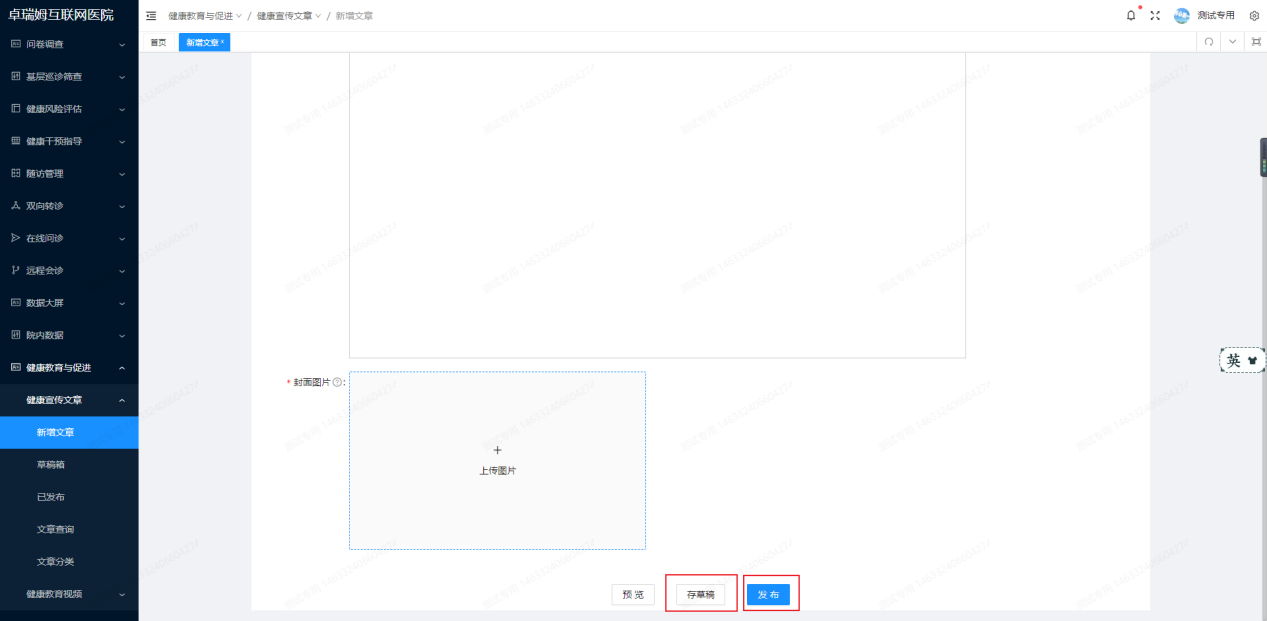Click the user avatar picture
The image size is (1267, 621).
(1182, 16)
